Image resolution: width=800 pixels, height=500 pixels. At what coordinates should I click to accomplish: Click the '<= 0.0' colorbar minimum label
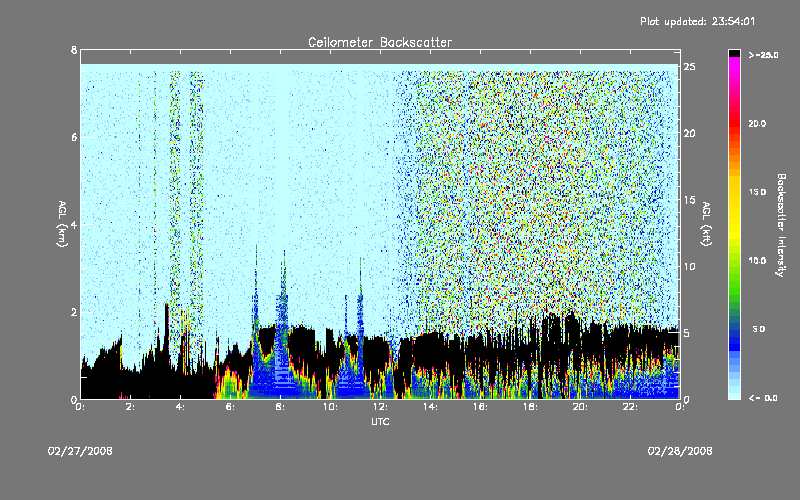coord(763,398)
